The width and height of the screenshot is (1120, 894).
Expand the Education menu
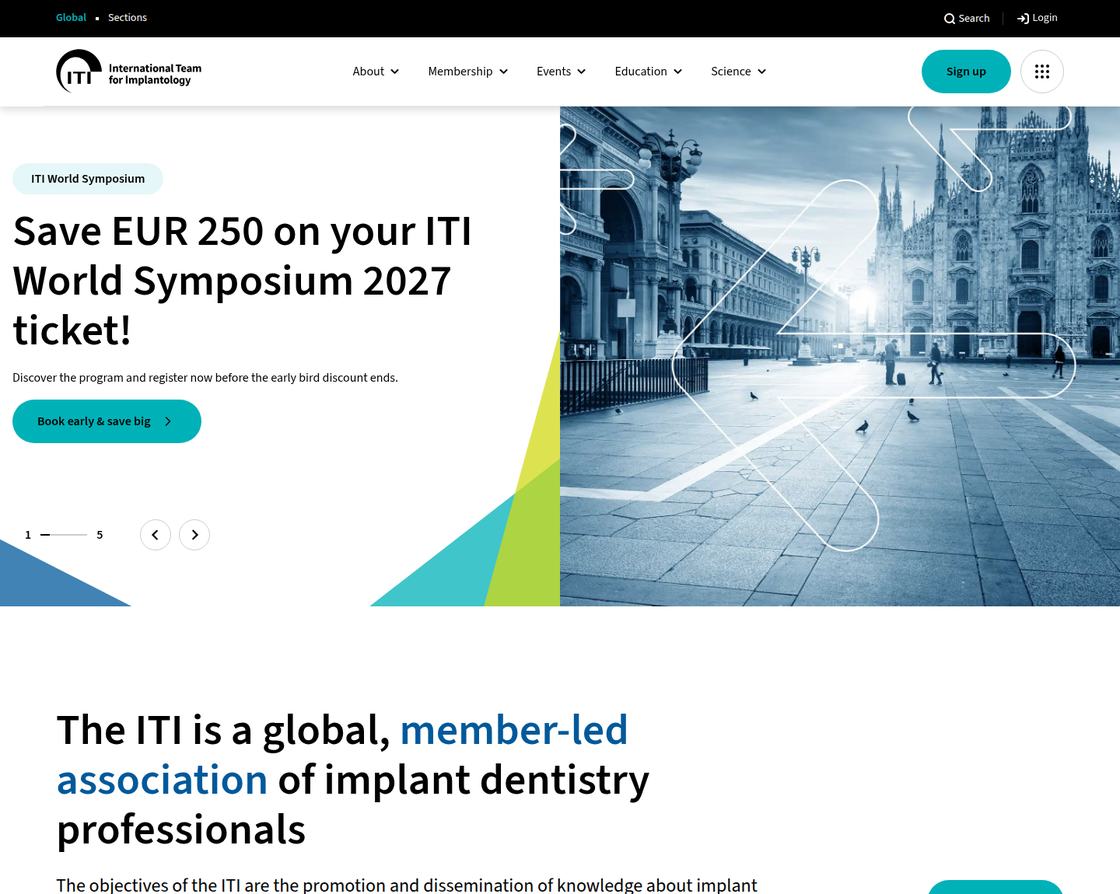pyautogui.click(x=648, y=71)
